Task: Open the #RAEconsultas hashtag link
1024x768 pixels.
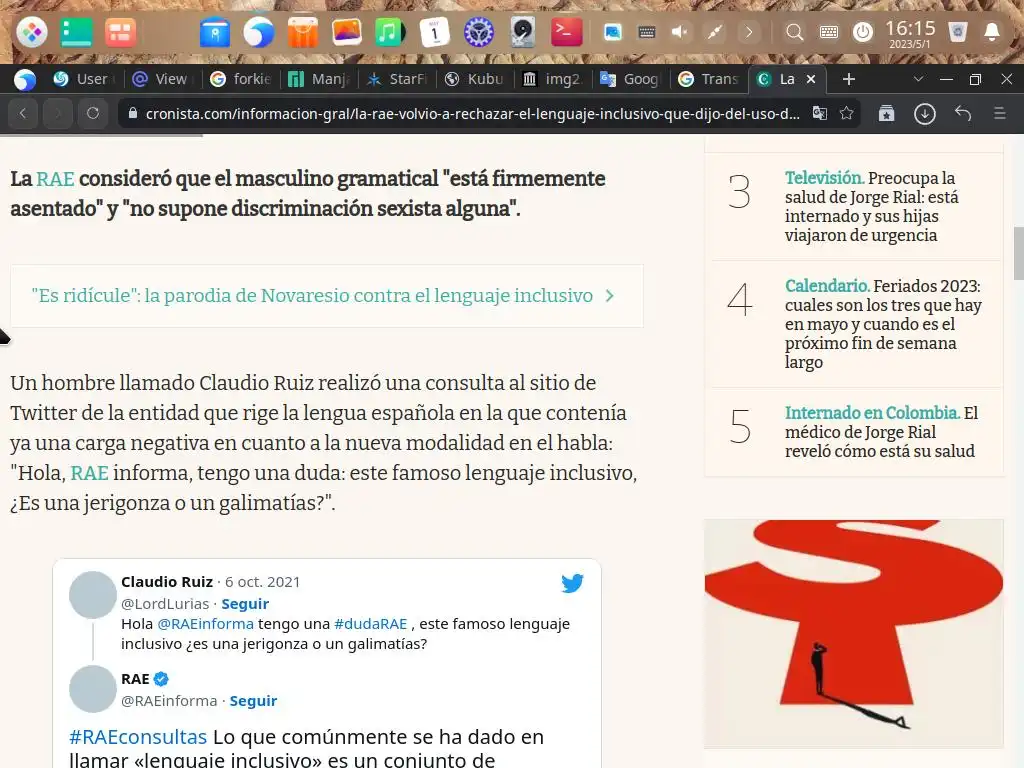Action: 138,737
